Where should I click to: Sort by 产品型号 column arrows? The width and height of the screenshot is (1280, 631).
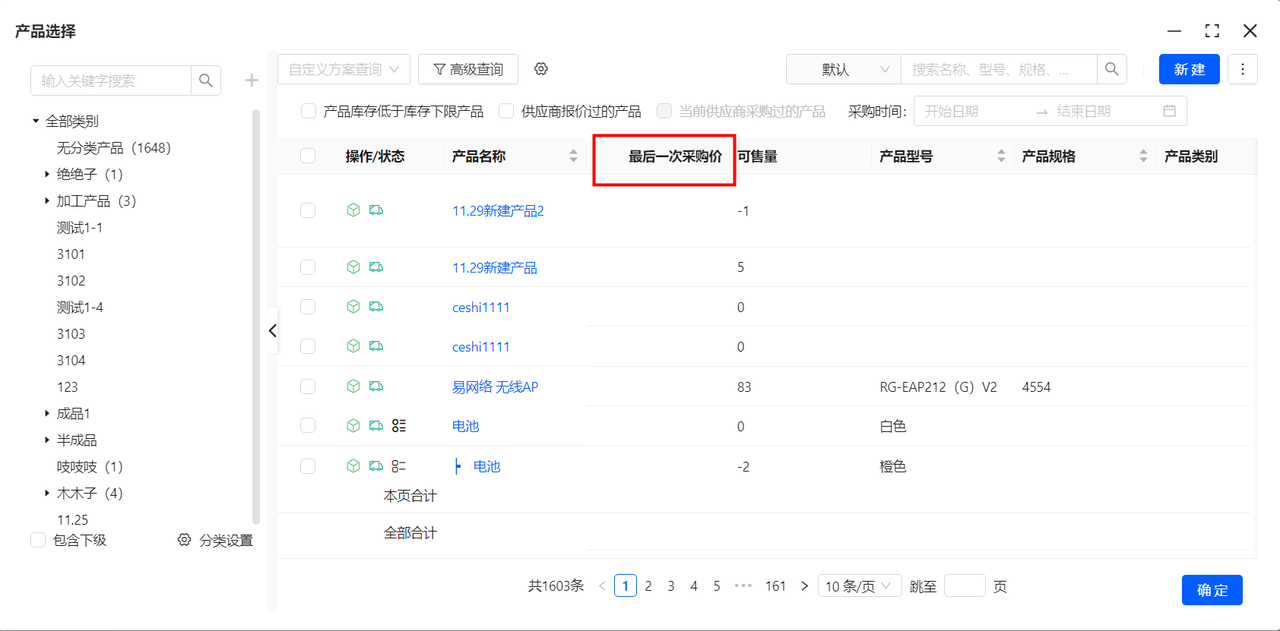1002,156
